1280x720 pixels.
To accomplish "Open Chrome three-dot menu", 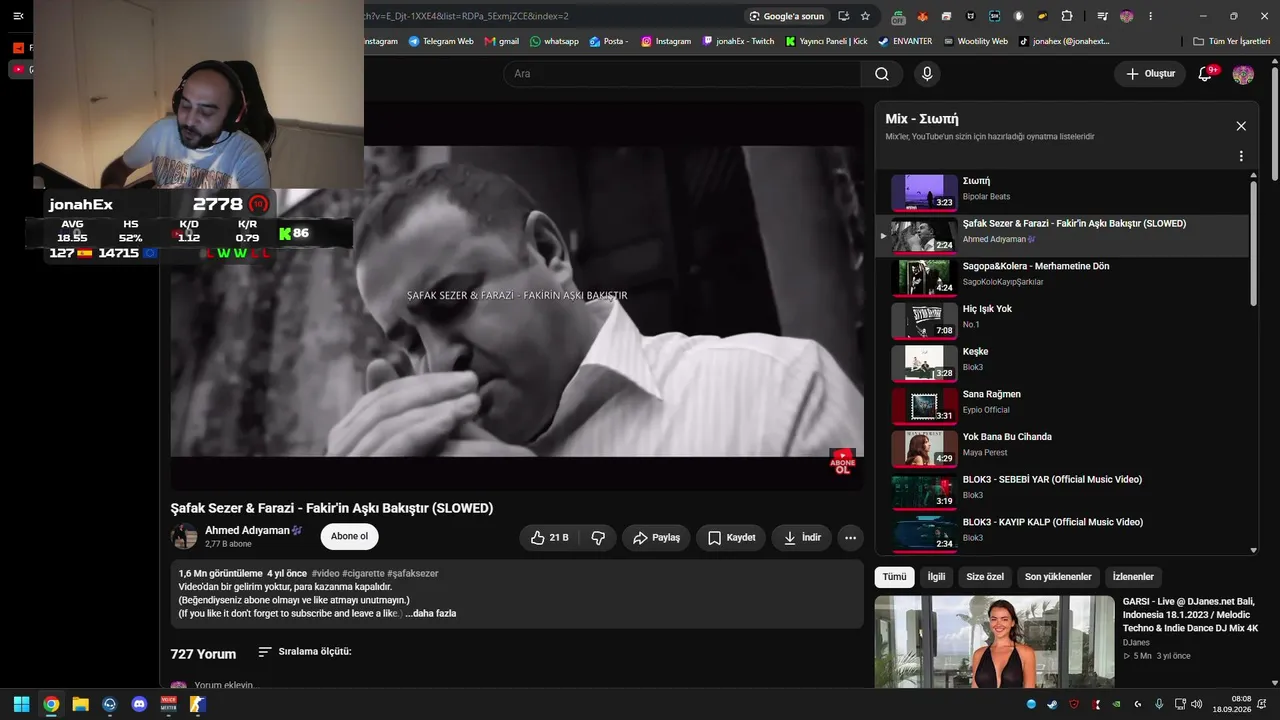I will pos(1151,16).
